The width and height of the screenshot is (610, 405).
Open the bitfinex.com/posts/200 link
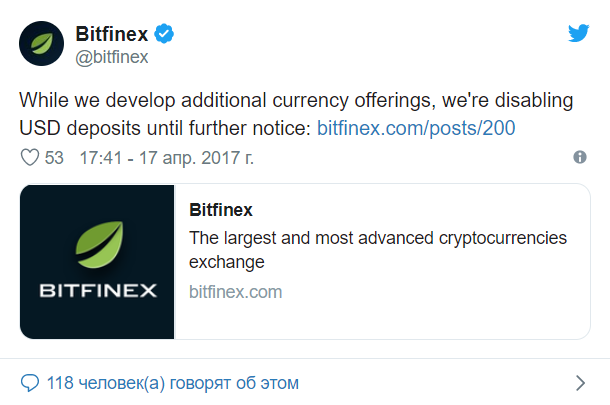pos(416,128)
